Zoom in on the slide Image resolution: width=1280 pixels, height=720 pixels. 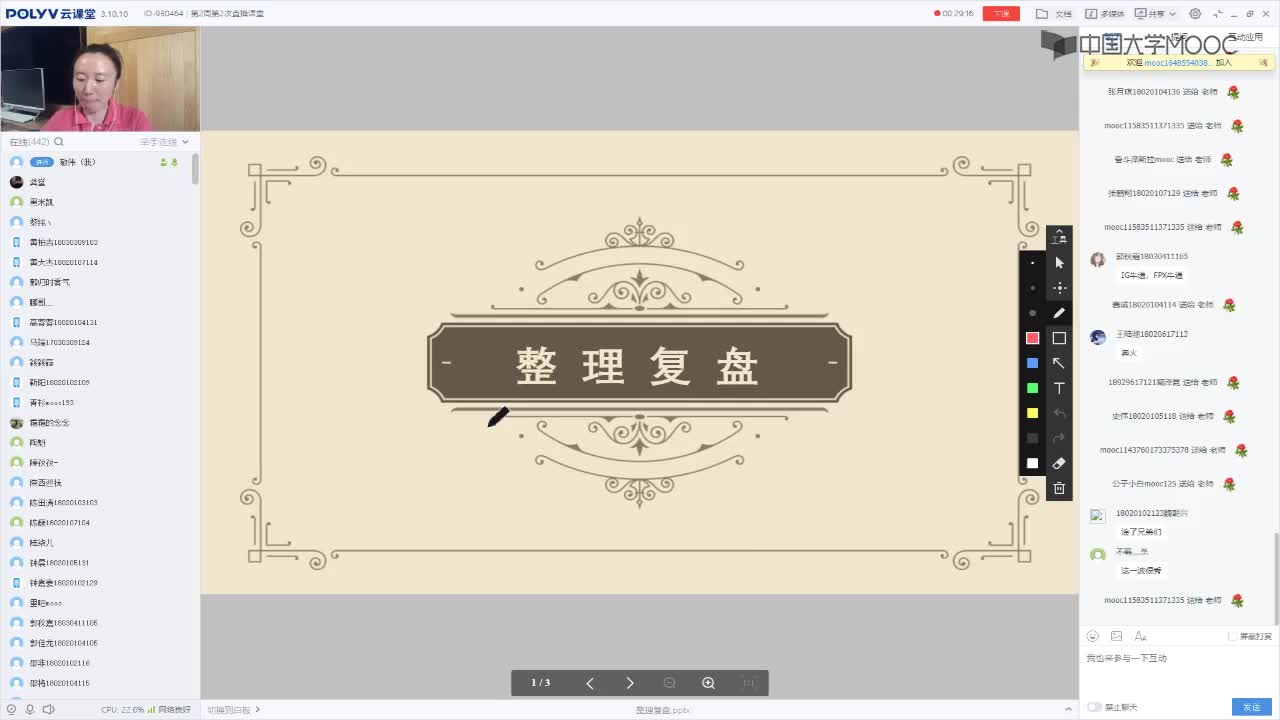click(x=708, y=683)
